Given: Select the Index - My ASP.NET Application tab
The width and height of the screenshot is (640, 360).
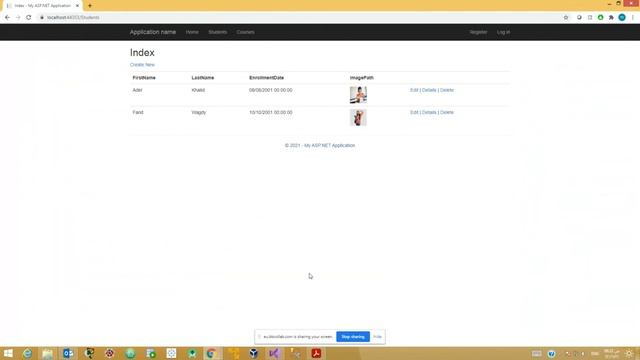Looking at the screenshot, I should tap(42, 6).
